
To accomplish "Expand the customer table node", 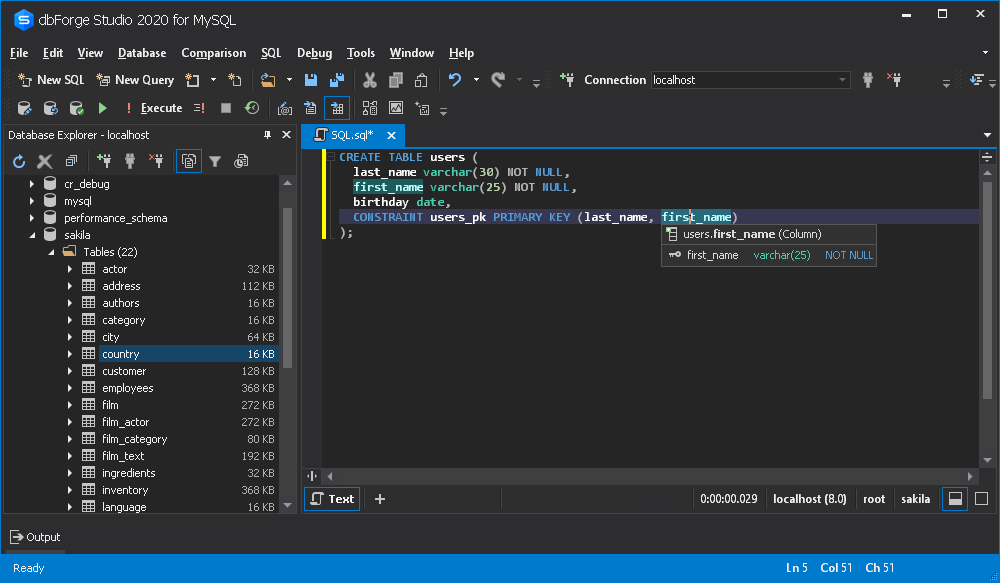I will pos(70,371).
